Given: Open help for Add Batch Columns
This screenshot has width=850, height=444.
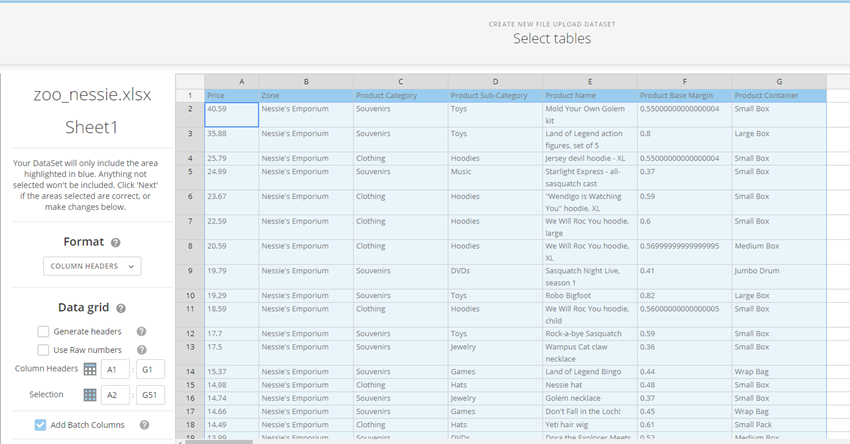Looking at the screenshot, I should coord(144,425).
